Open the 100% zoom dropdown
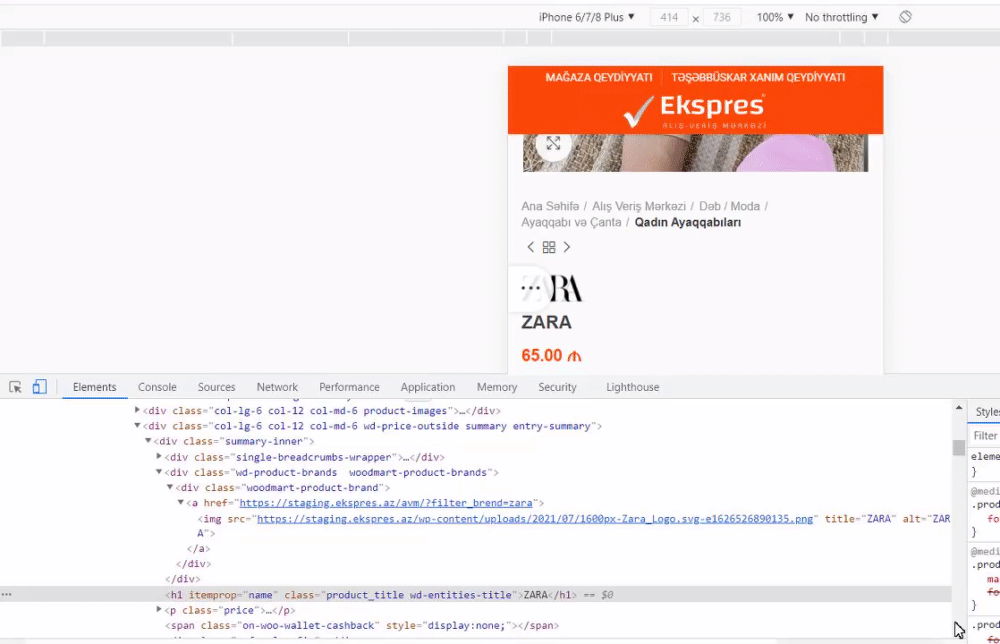 pyautogui.click(x=775, y=17)
